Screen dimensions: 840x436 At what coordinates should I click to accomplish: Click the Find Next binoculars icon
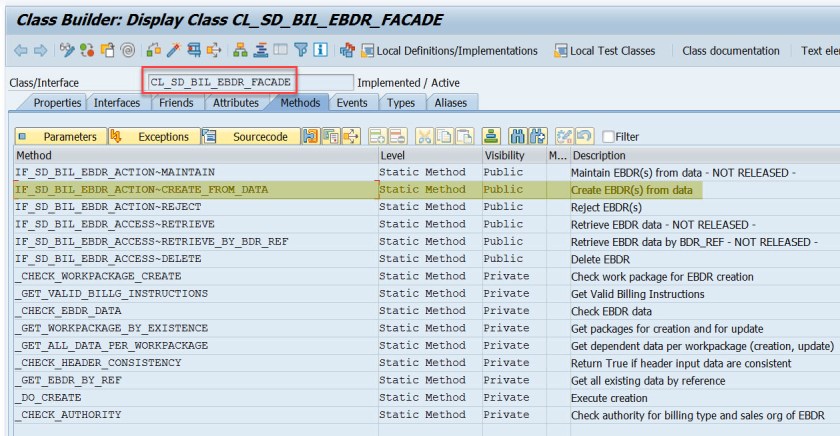click(536, 136)
